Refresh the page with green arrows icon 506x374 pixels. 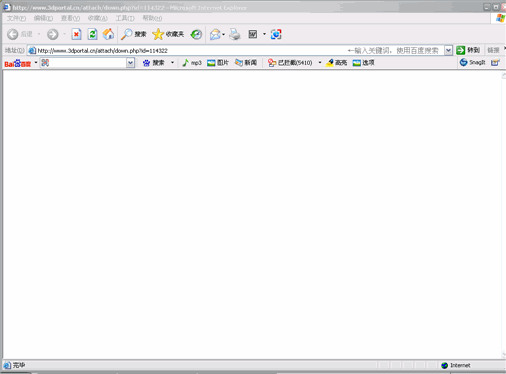point(92,34)
